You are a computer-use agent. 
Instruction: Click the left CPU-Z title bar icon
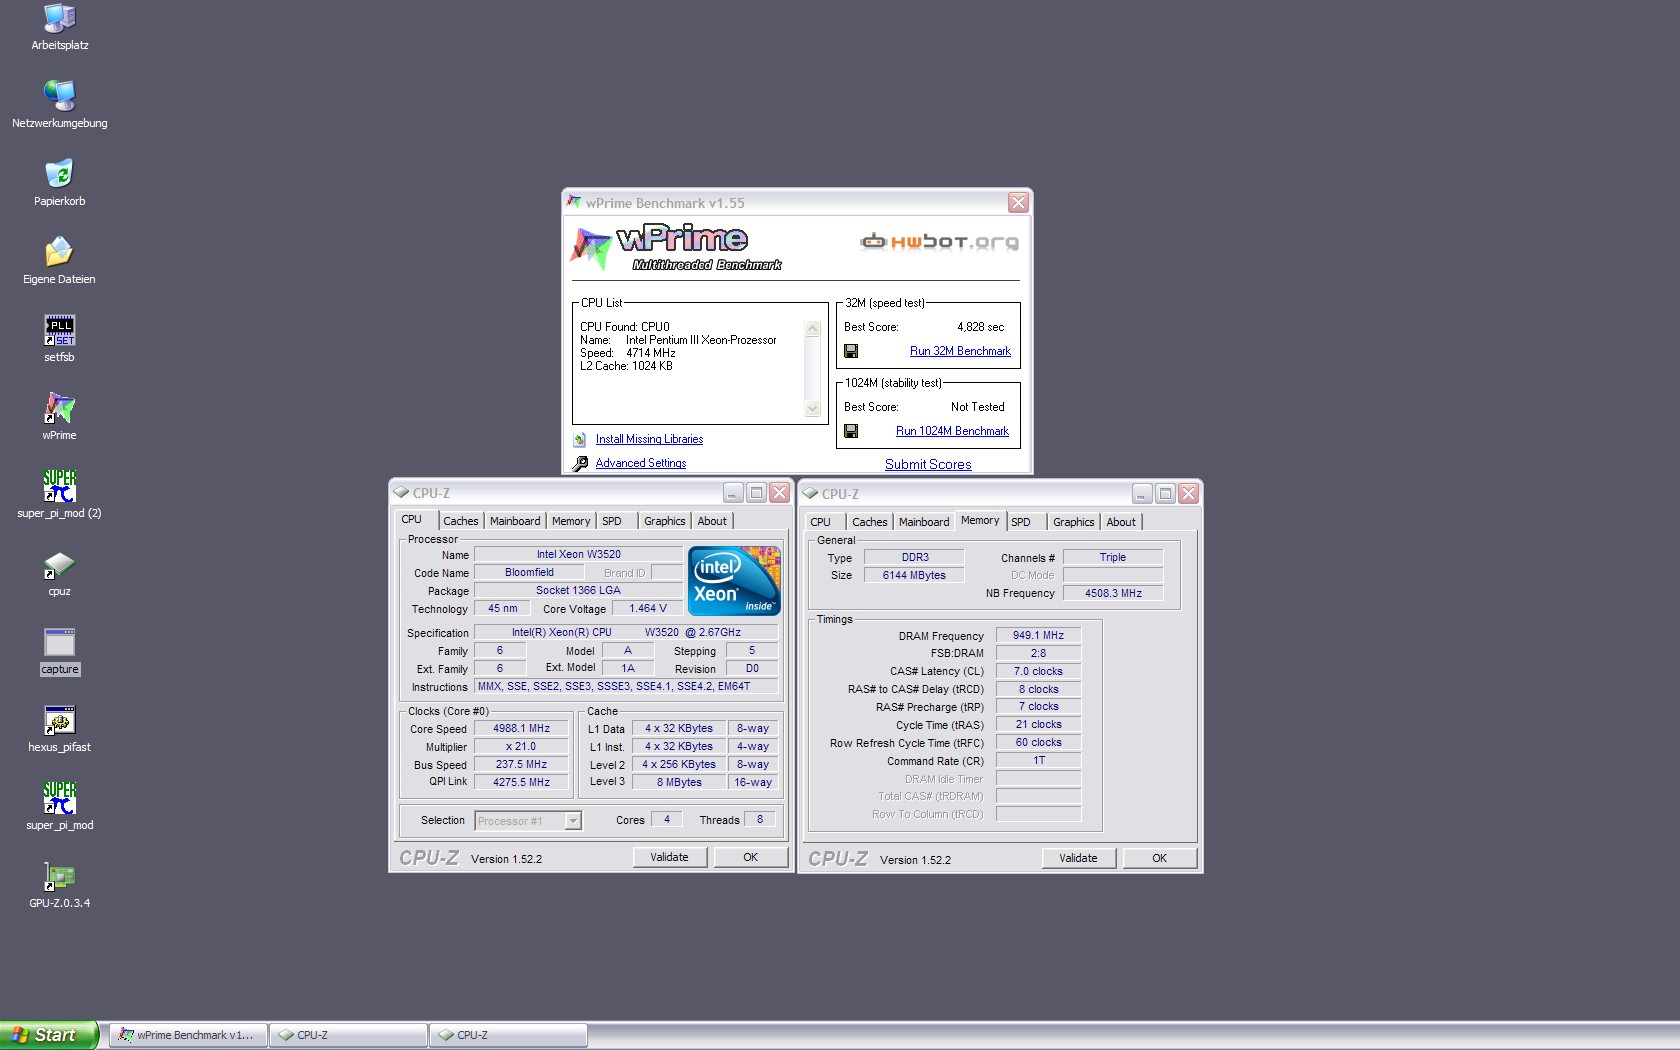[x=401, y=493]
